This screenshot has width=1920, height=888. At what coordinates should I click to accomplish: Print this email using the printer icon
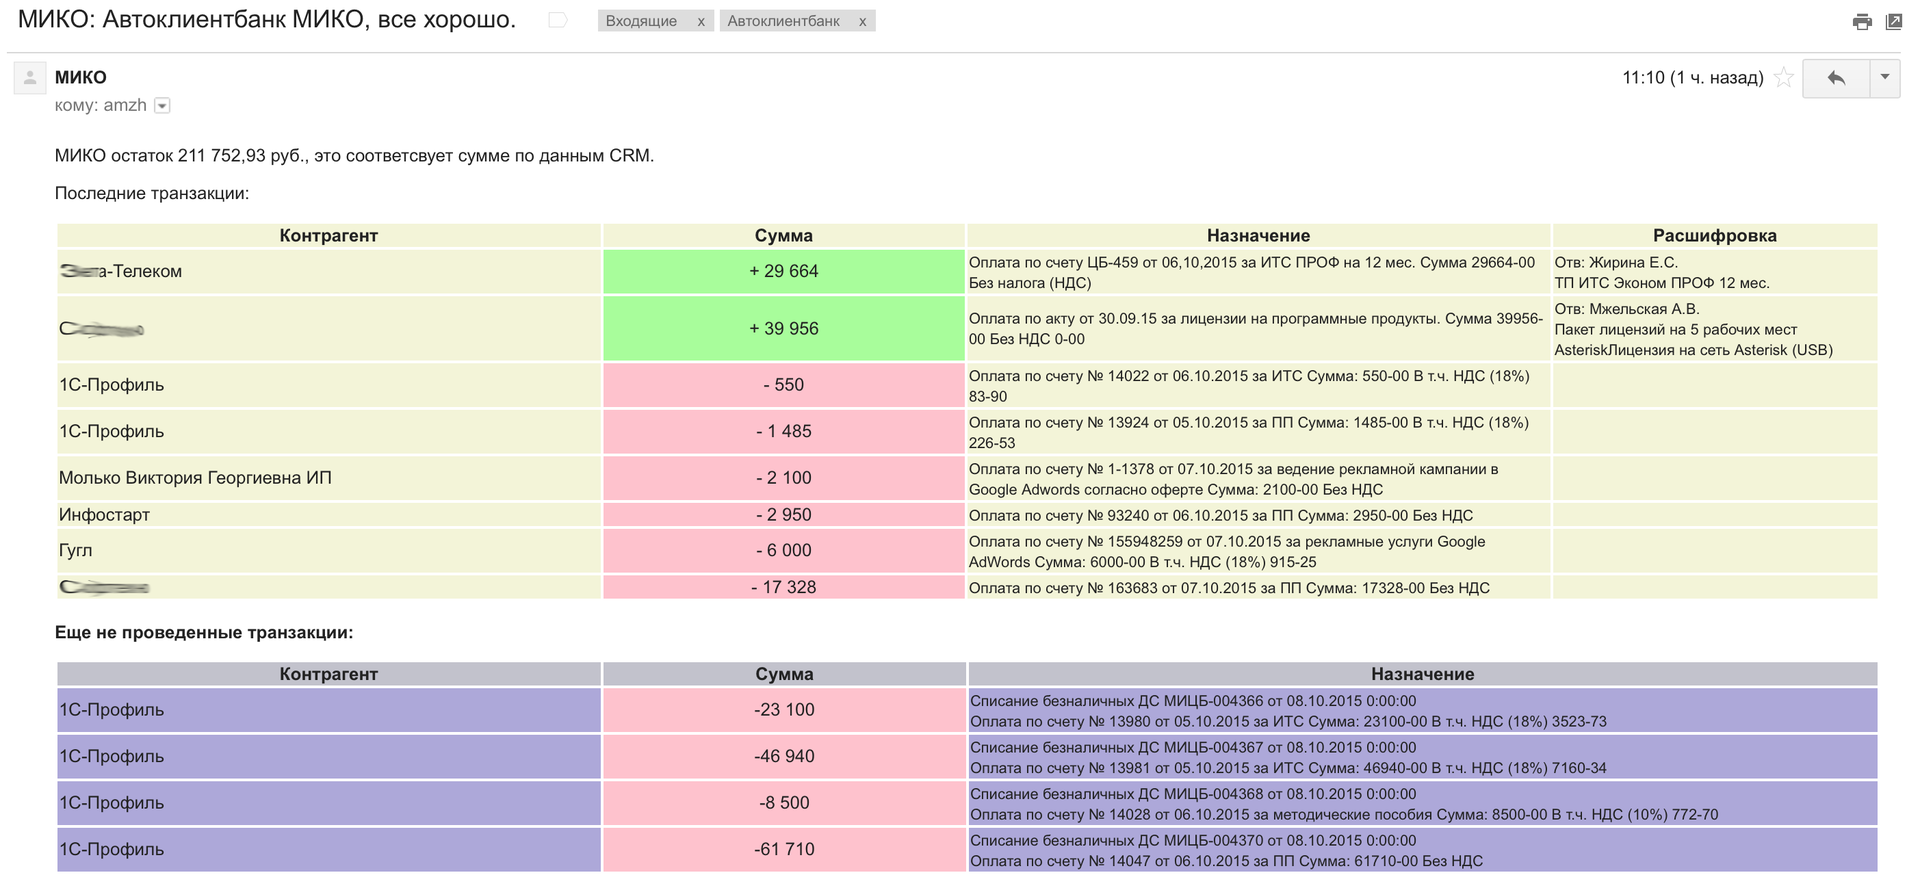[1862, 21]
